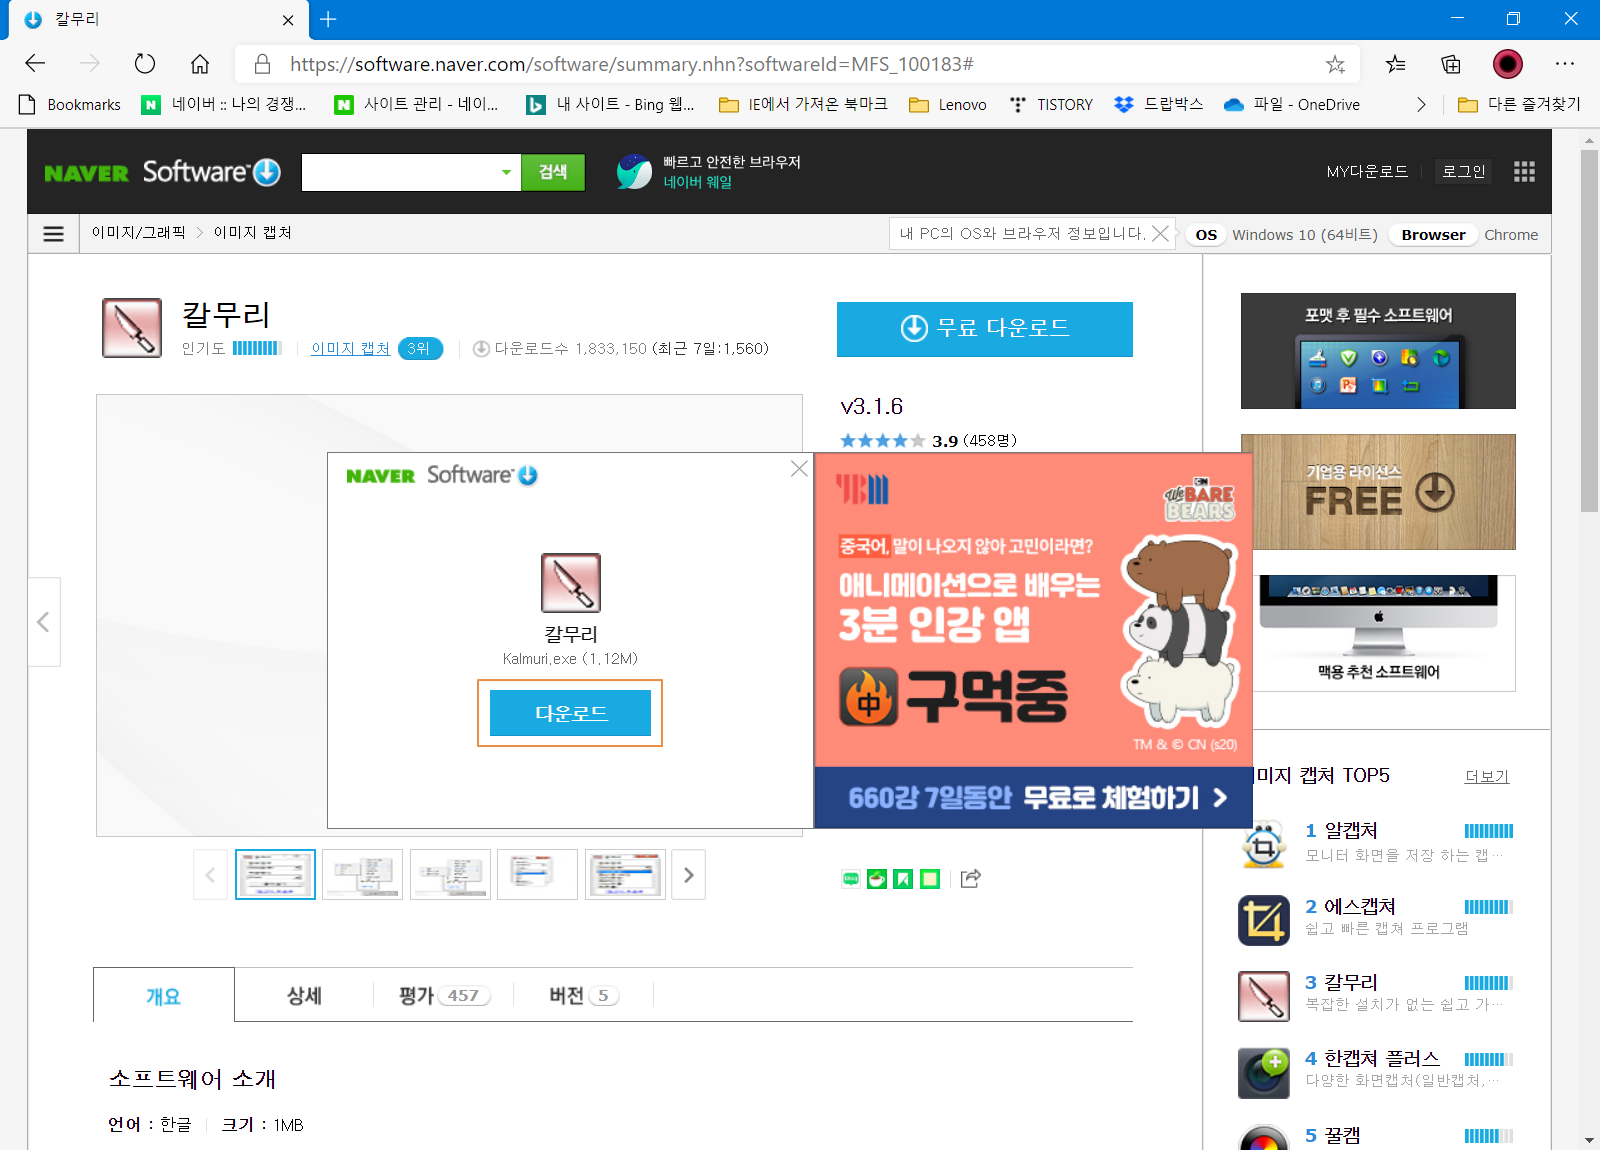Add this page to favorites star
1600x1150 pixels.
(1335, 64)
